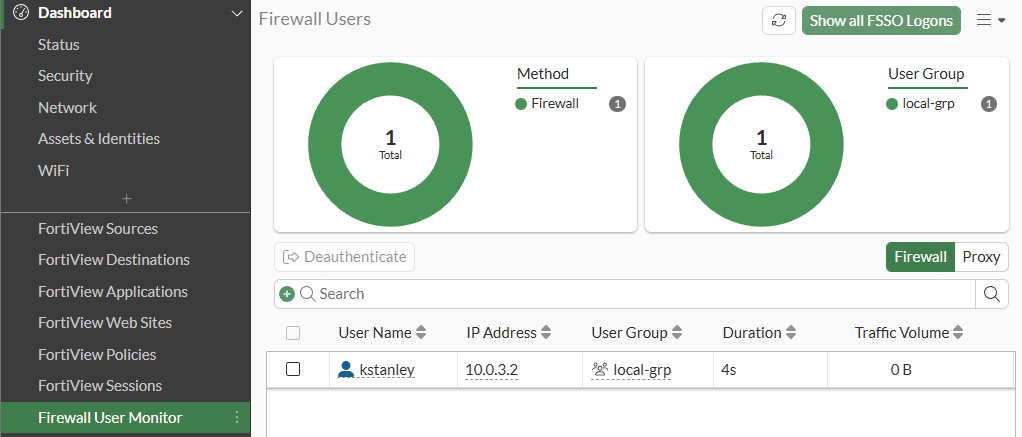The image size is (1022, 437).
Task: Click the local-grp legend green dot
Action: 892,104
